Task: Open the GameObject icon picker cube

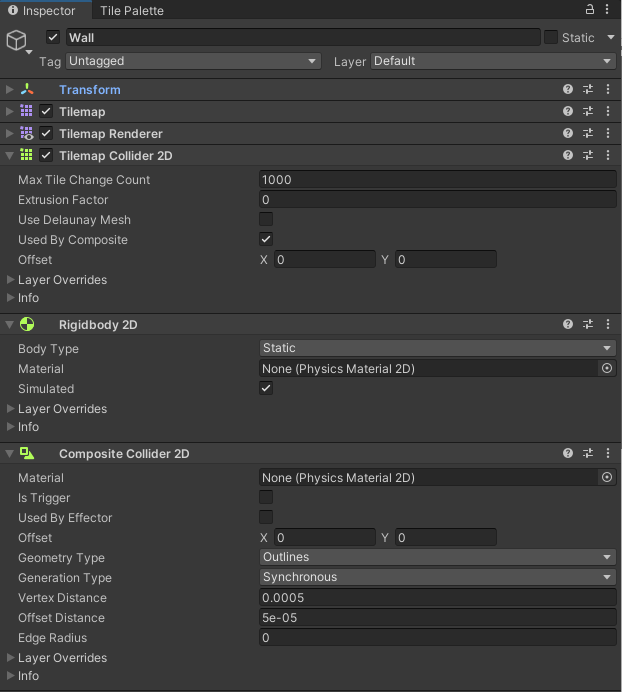Action: 17,41
